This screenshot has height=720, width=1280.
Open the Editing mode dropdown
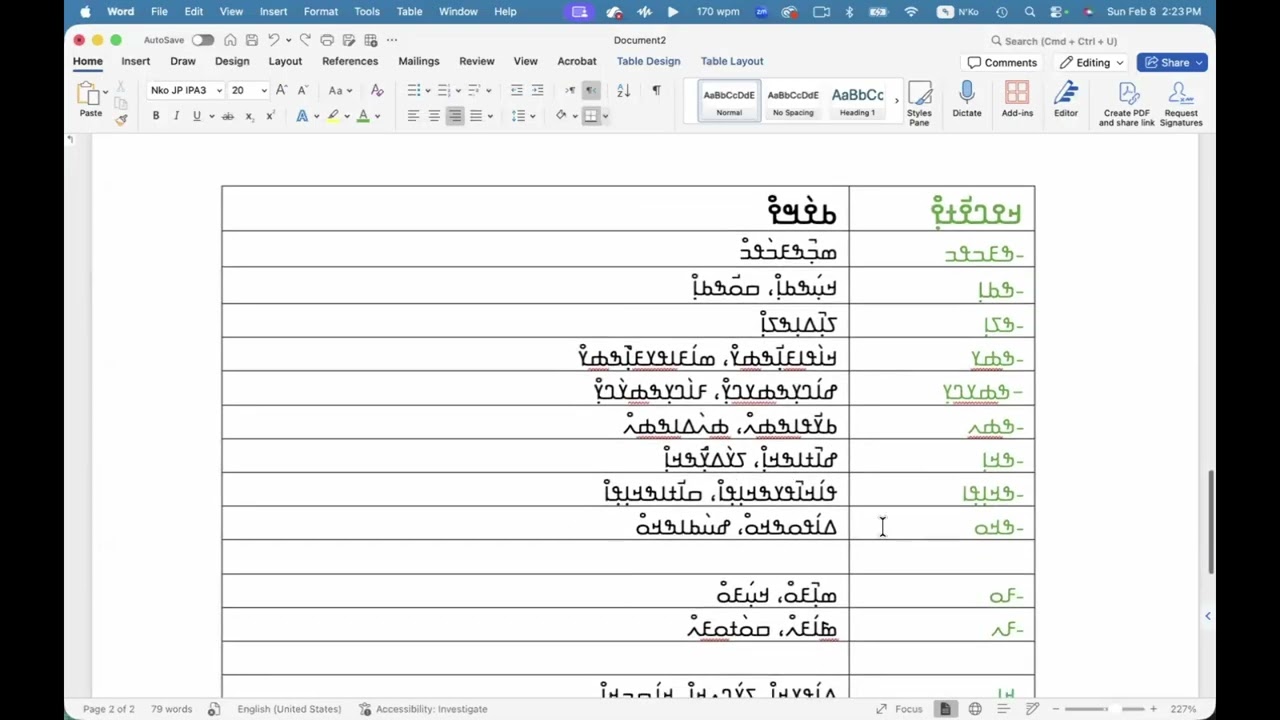tap(1092, 63)
